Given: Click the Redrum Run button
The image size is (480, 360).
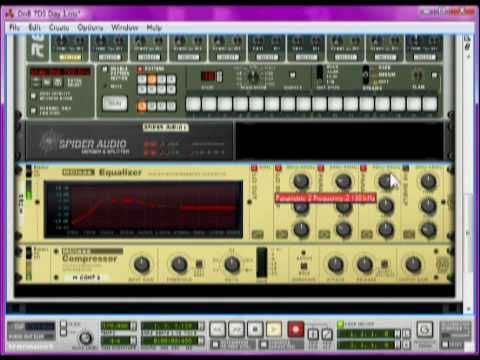Looking at the screenshot, I should pyautogui.click(x=115, y=104).
